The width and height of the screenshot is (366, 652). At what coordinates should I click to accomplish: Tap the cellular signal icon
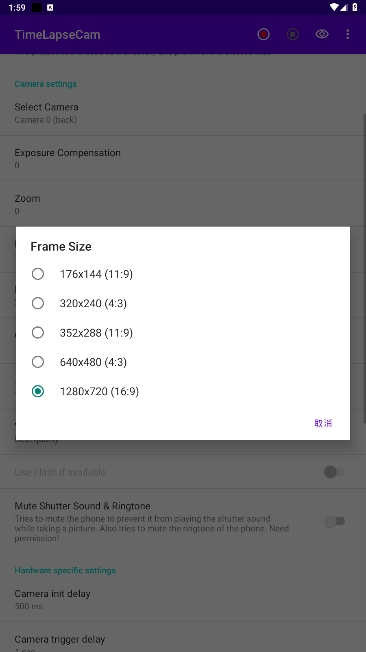tap(344, 7)
